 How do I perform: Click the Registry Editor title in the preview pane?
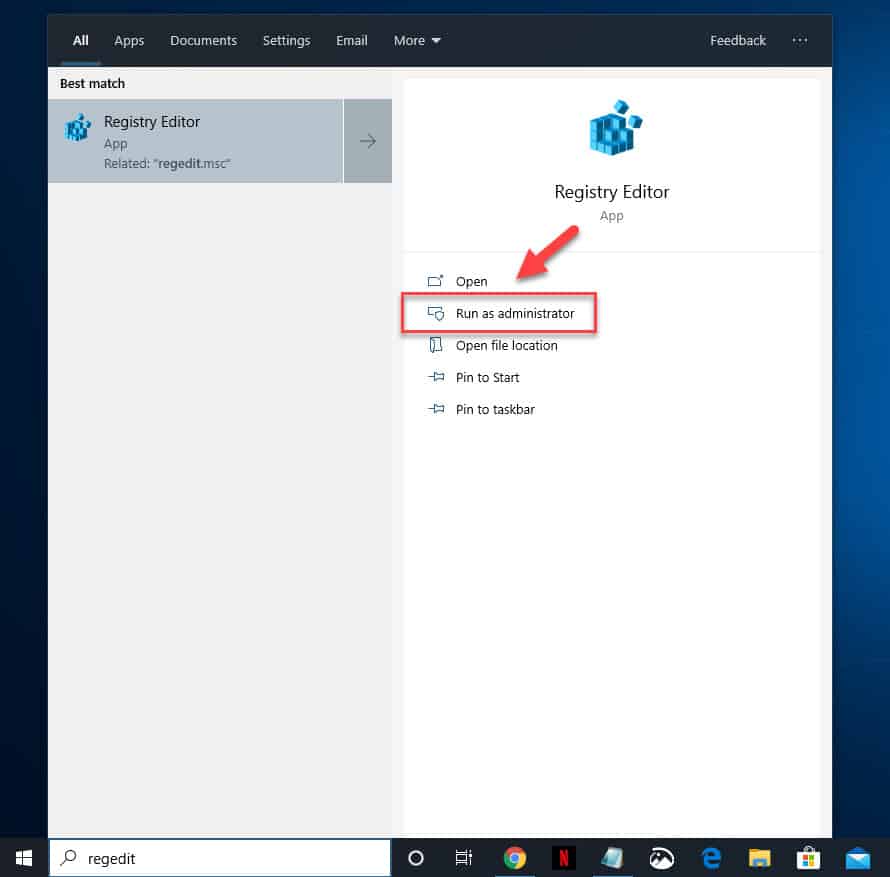(611, 192)
